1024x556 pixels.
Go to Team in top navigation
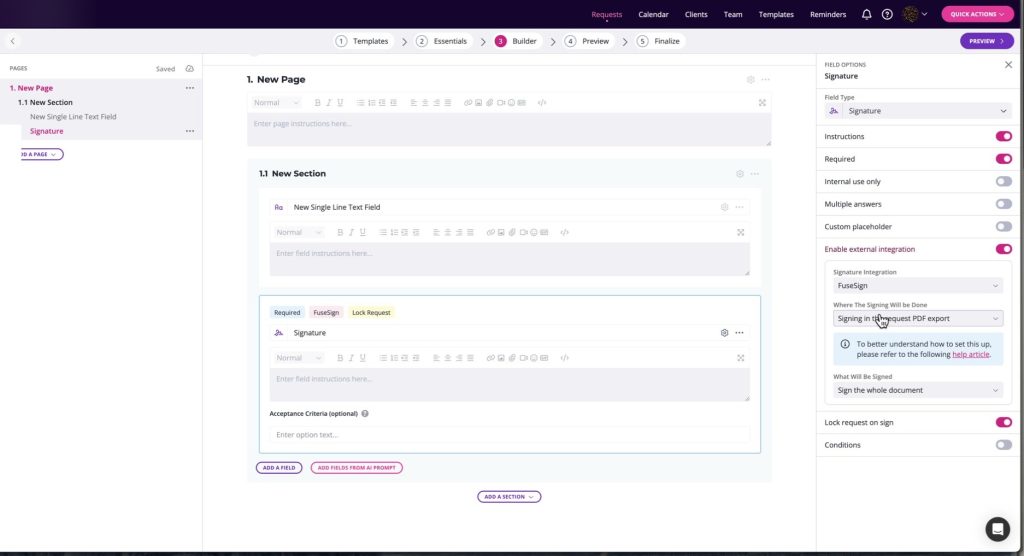coord(733,14)
